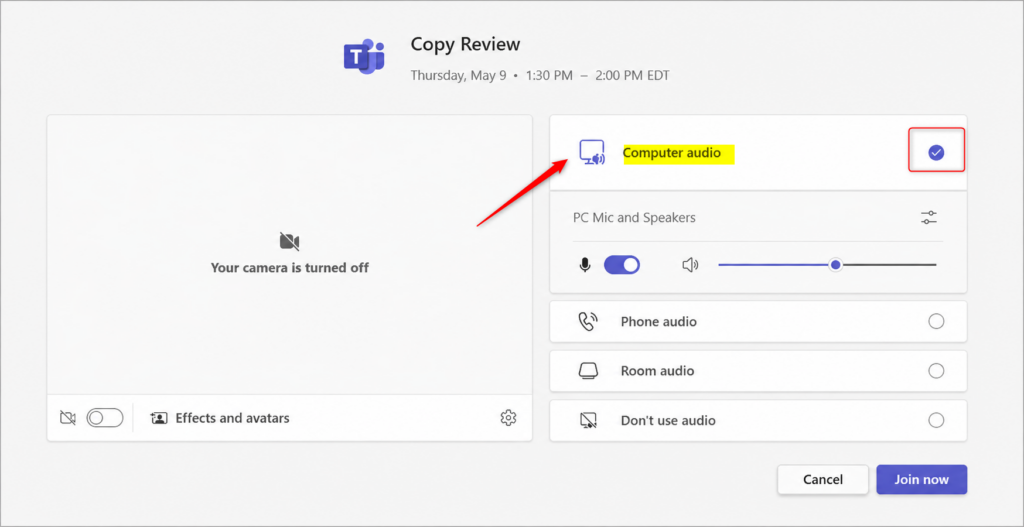Select the Don't use audio radio button

[936, 421]
